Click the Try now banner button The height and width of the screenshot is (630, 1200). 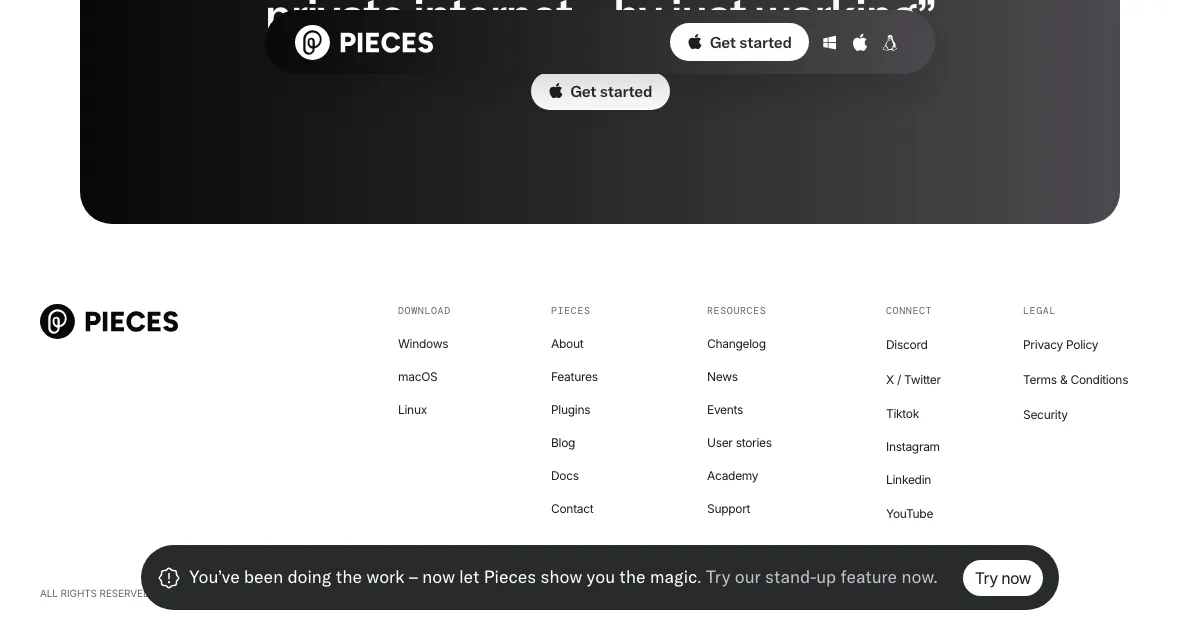[x=1002, y=578]
